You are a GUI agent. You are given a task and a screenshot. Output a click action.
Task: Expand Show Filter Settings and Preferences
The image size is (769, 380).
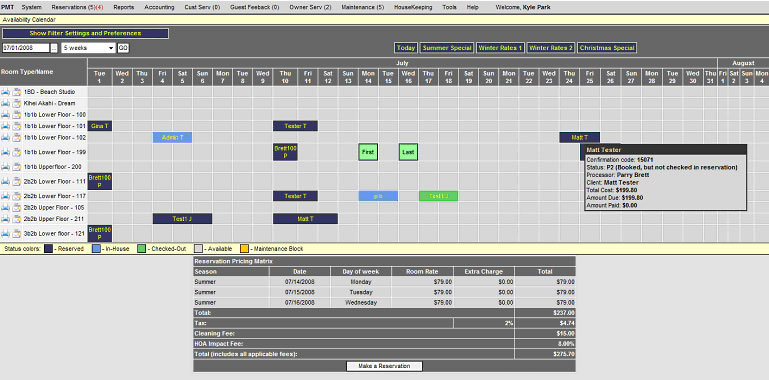point(85,33)
